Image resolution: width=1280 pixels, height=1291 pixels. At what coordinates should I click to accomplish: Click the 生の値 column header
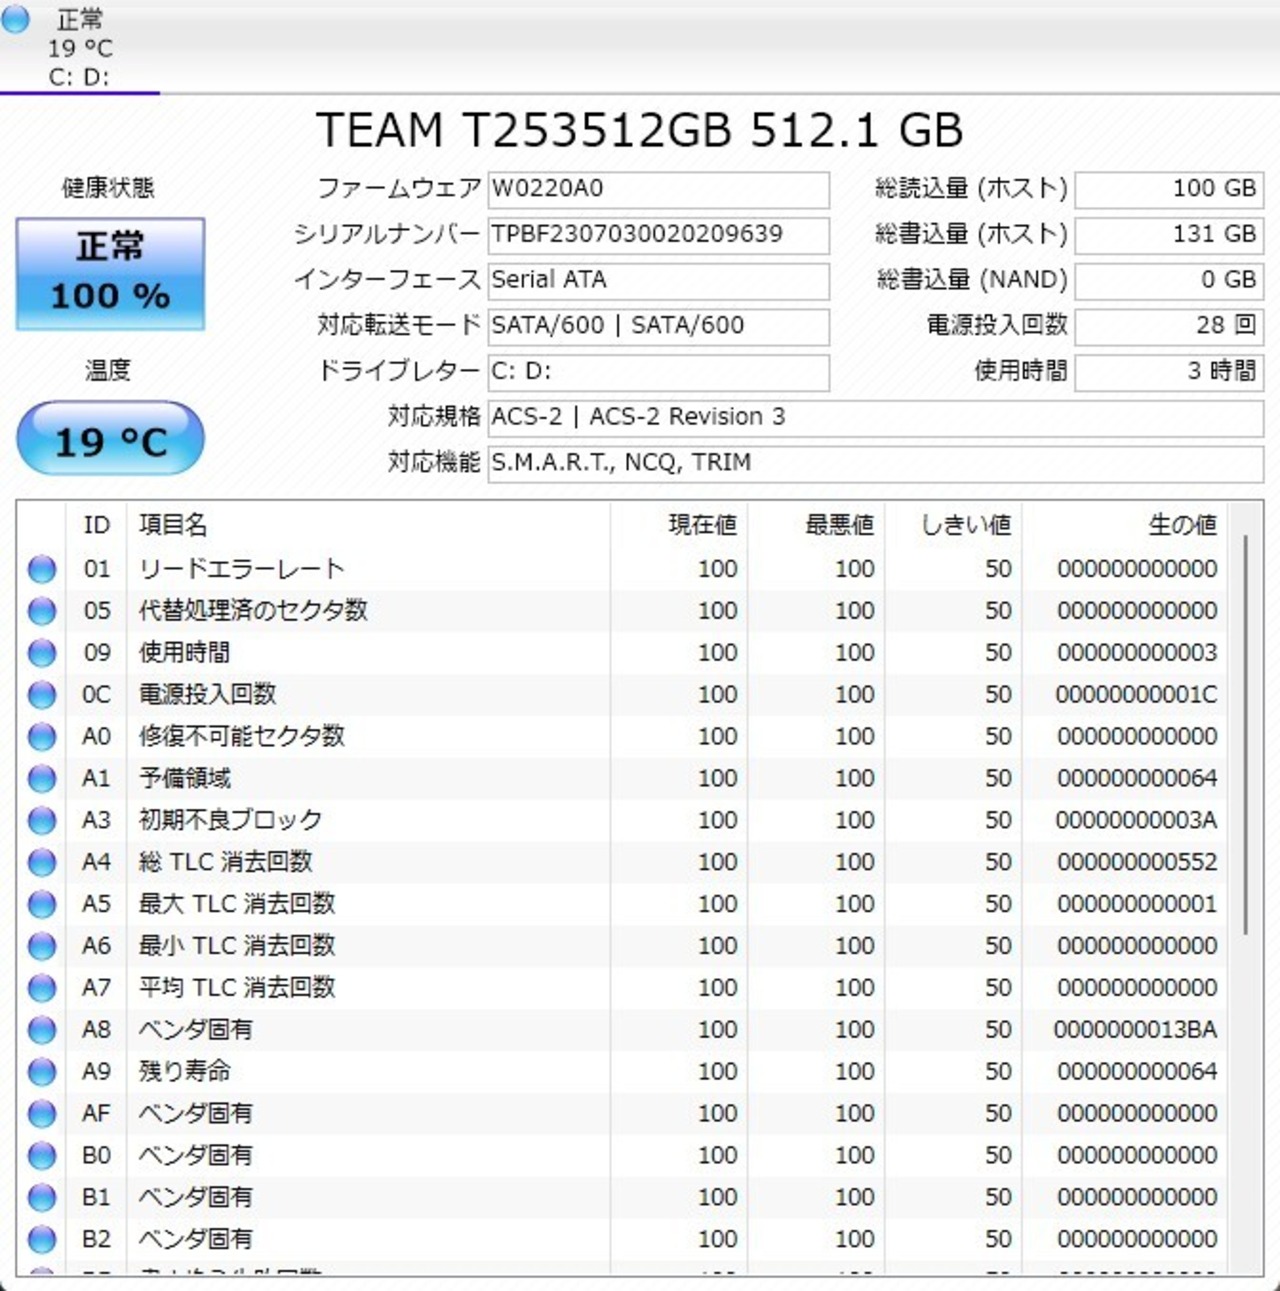coord(1182,525)
